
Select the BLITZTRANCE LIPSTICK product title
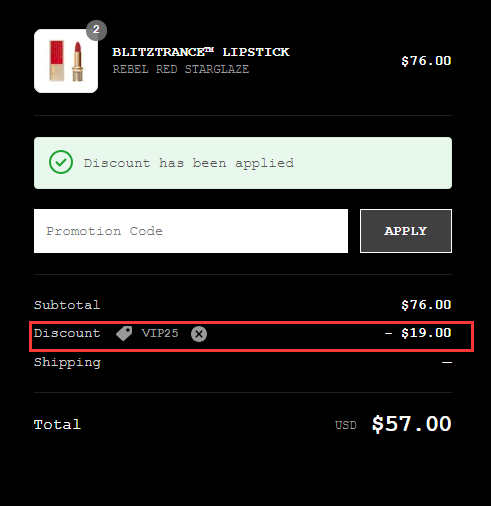[201, 52]
